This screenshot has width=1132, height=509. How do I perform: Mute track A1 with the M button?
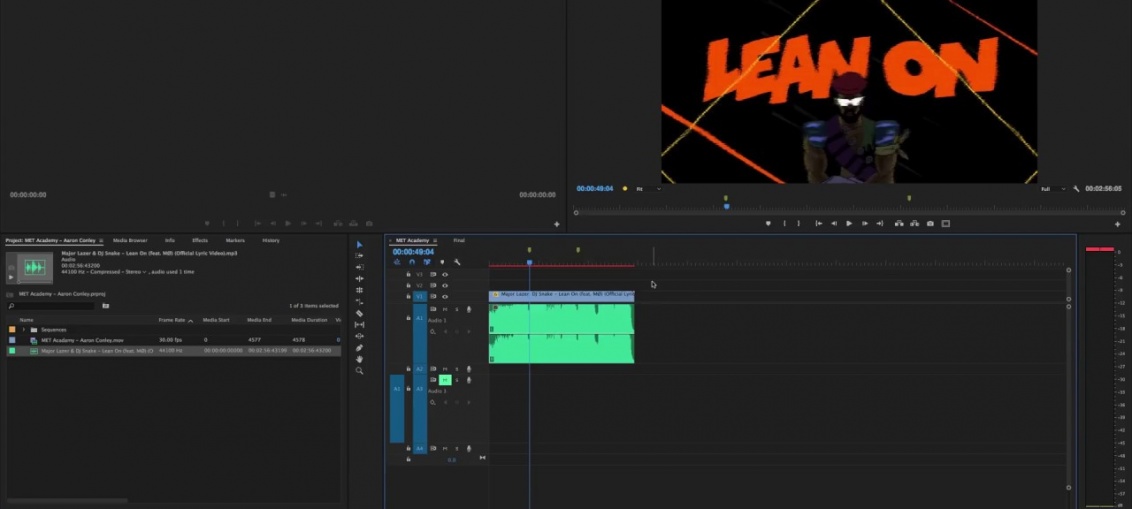[445, 309]
